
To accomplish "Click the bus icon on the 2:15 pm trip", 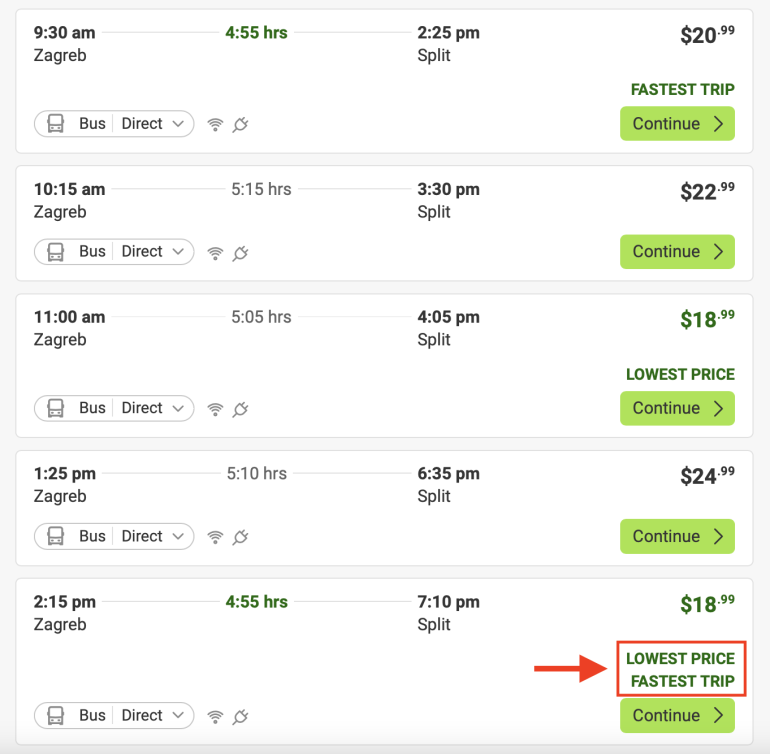I will click(56, 715).
